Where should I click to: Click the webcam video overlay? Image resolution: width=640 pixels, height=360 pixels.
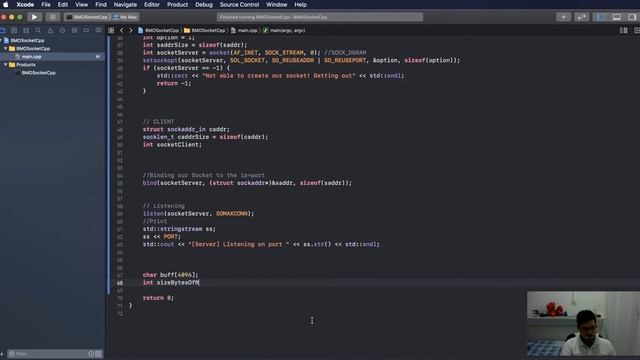click(x=583, y=323)
